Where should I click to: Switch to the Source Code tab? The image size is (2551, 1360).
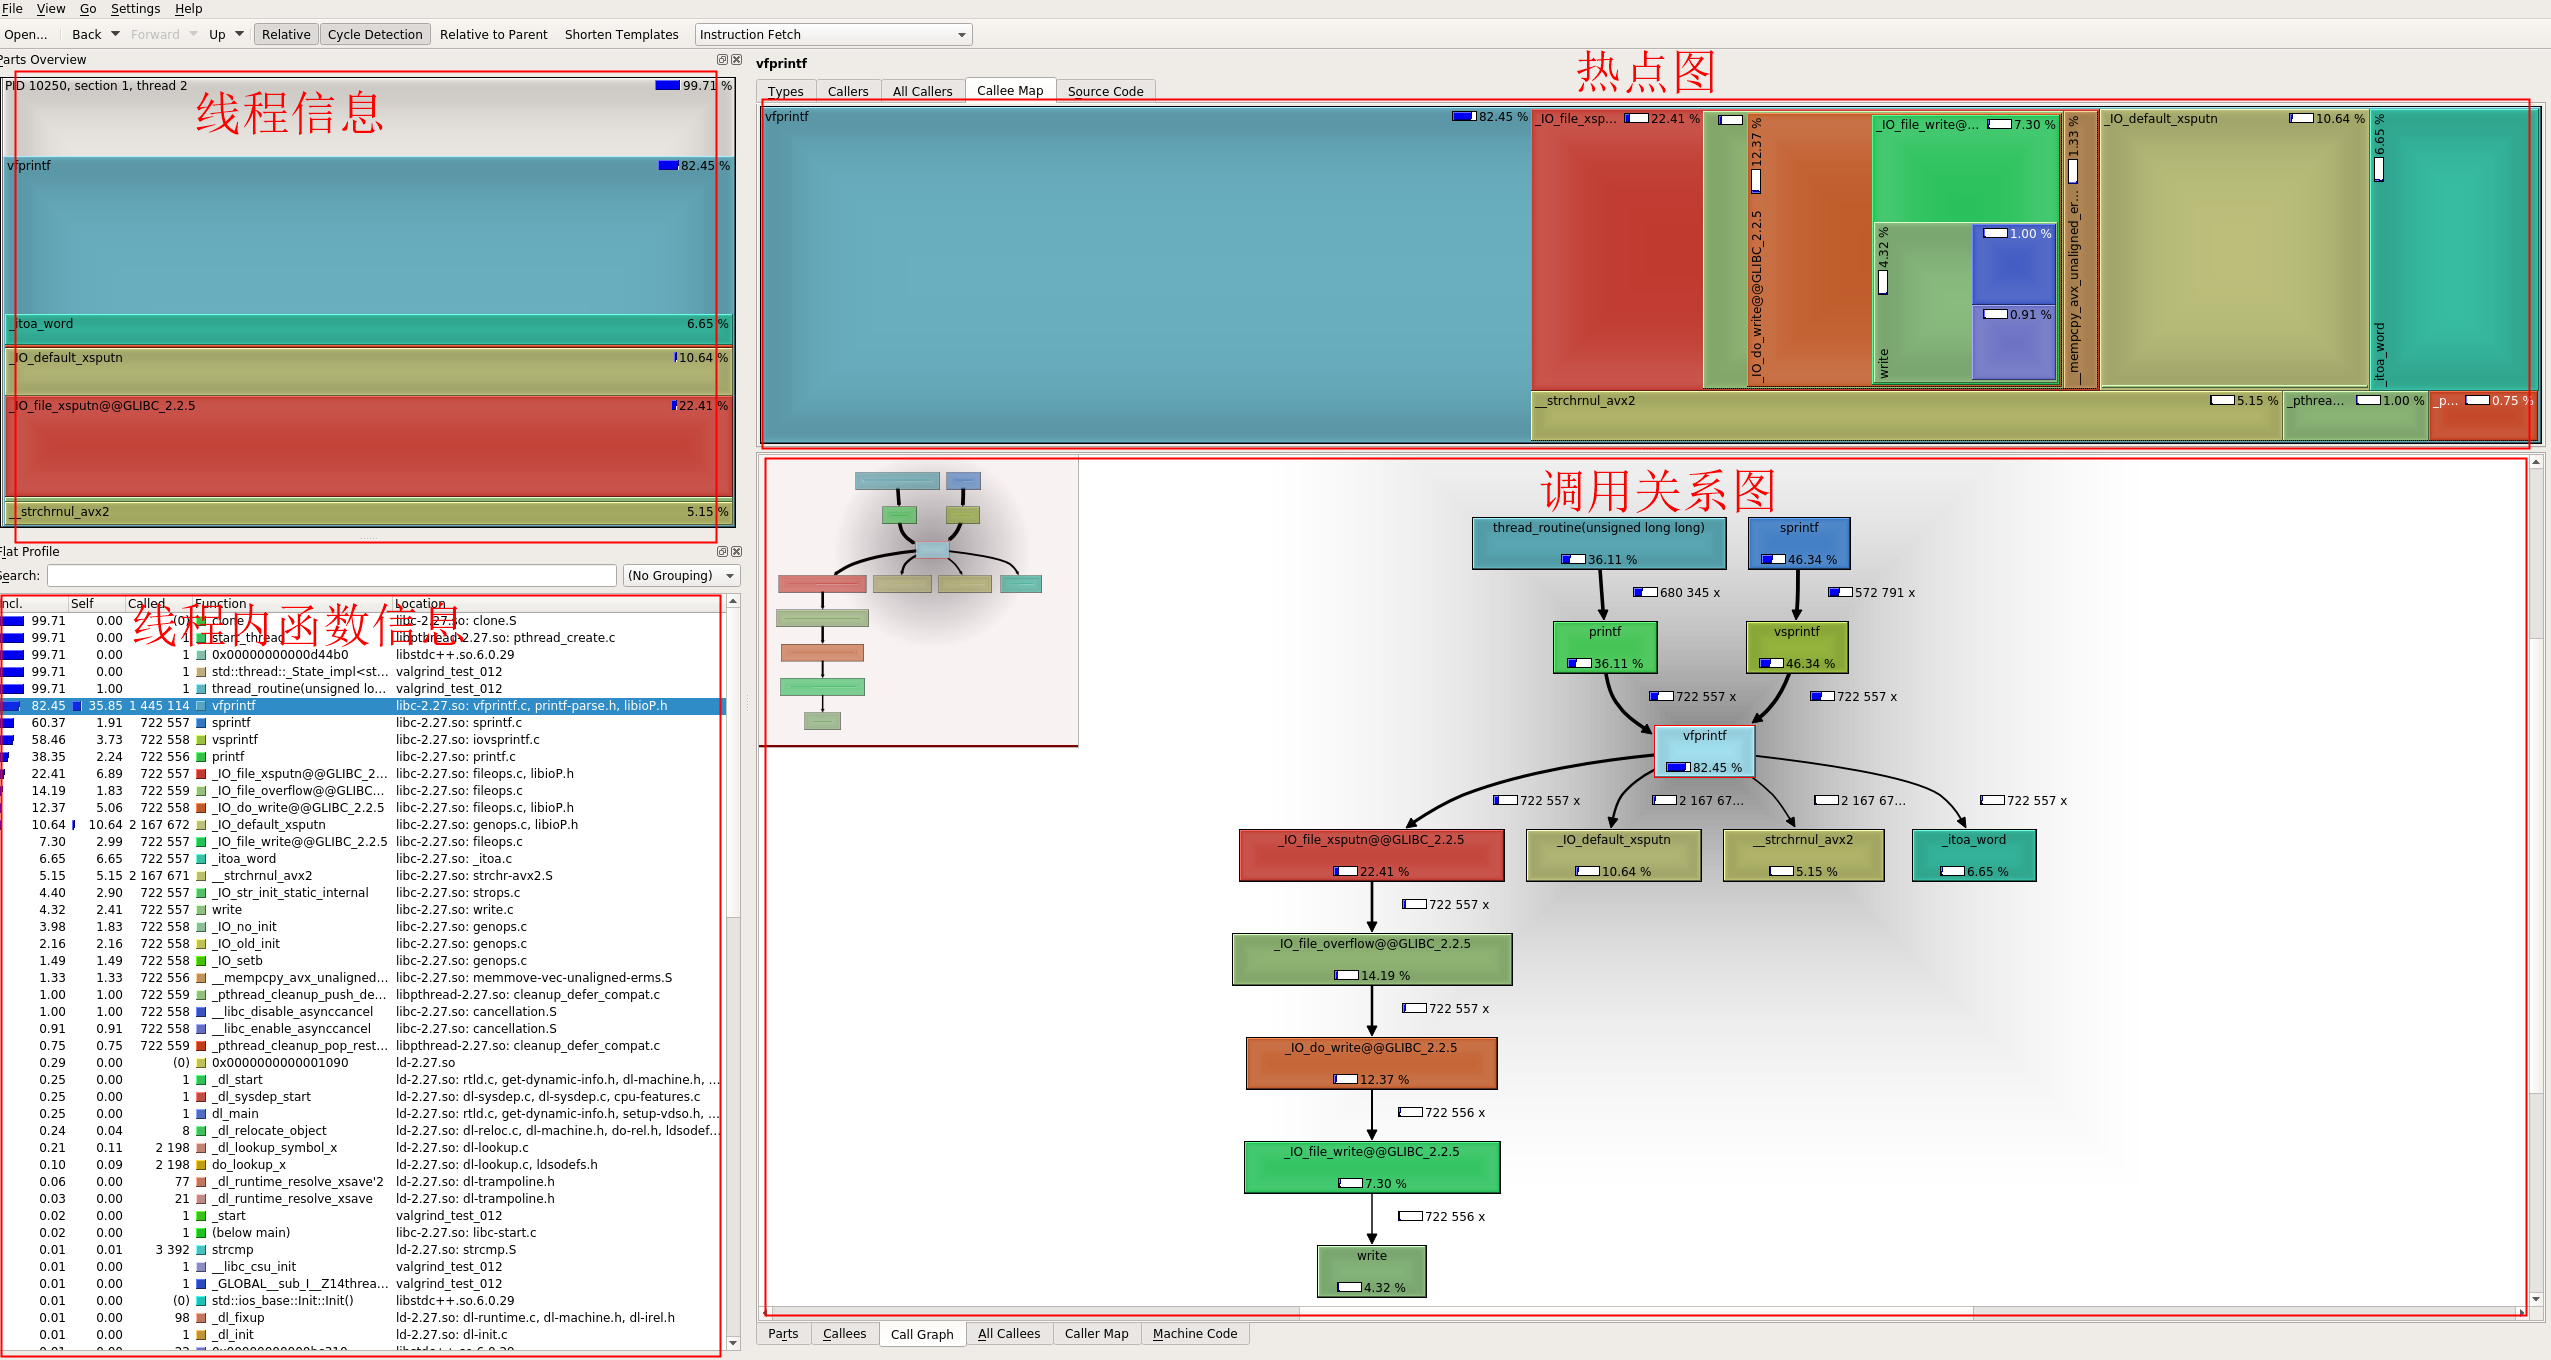tap(1105, 91)
